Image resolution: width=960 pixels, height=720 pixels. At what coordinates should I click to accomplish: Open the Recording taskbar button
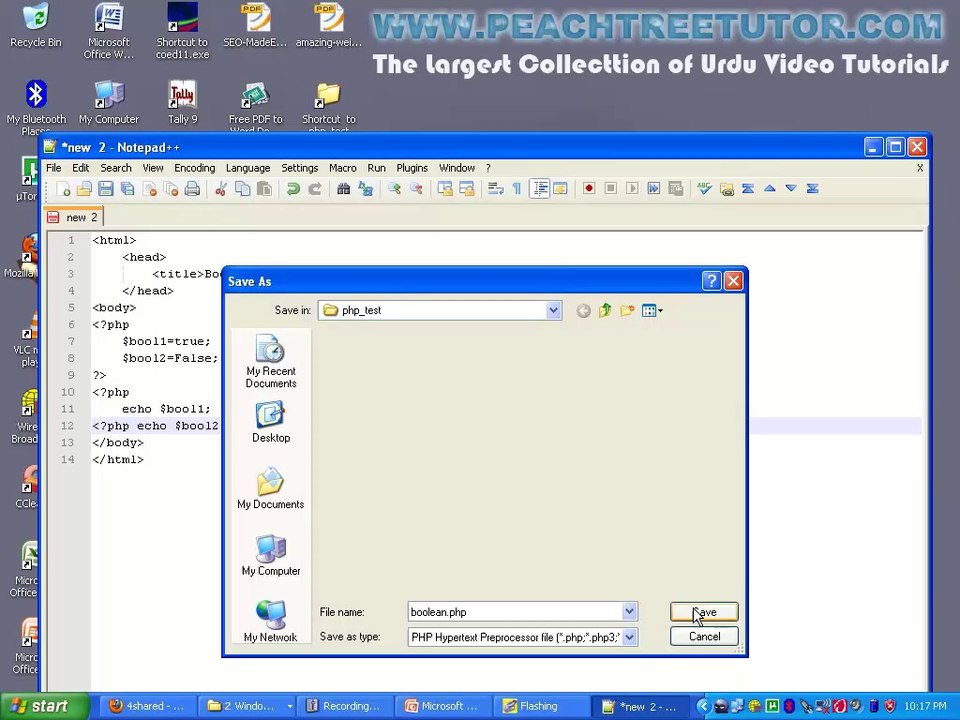(345, 707)
